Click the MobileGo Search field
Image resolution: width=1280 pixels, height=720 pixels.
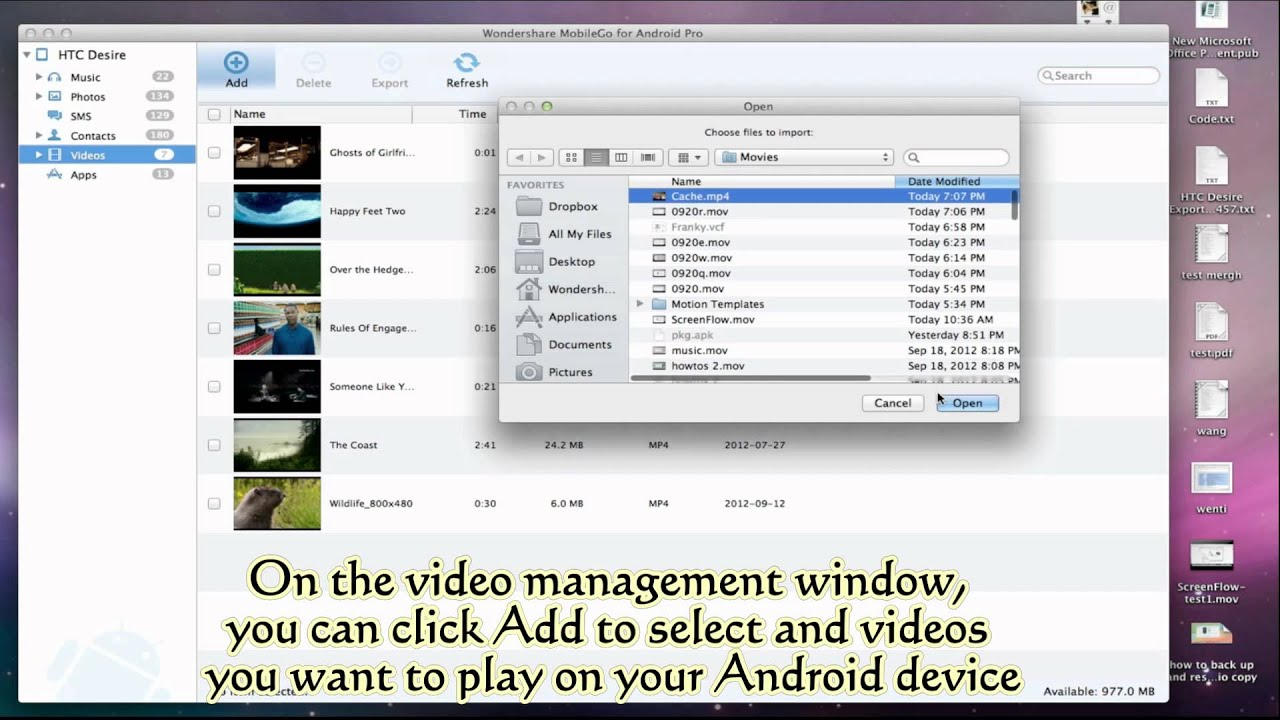click(1098, 75)
